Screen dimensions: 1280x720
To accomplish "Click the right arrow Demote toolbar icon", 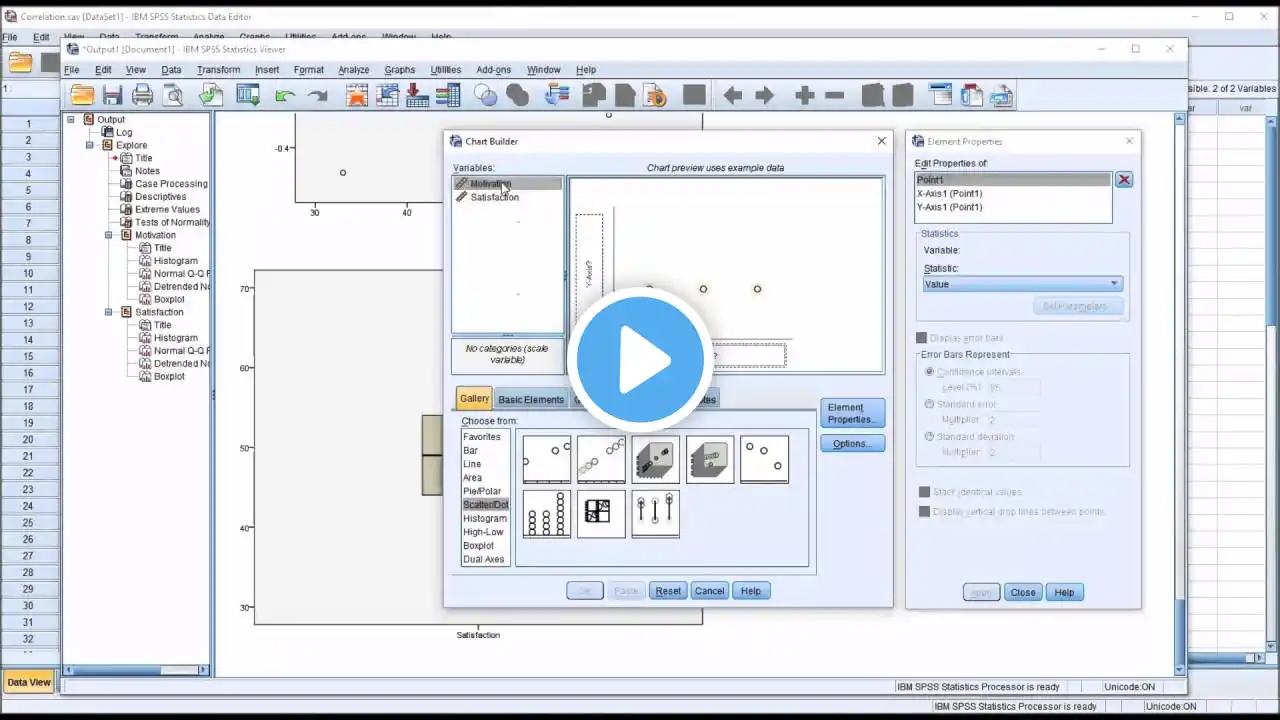I will point(765,96).
